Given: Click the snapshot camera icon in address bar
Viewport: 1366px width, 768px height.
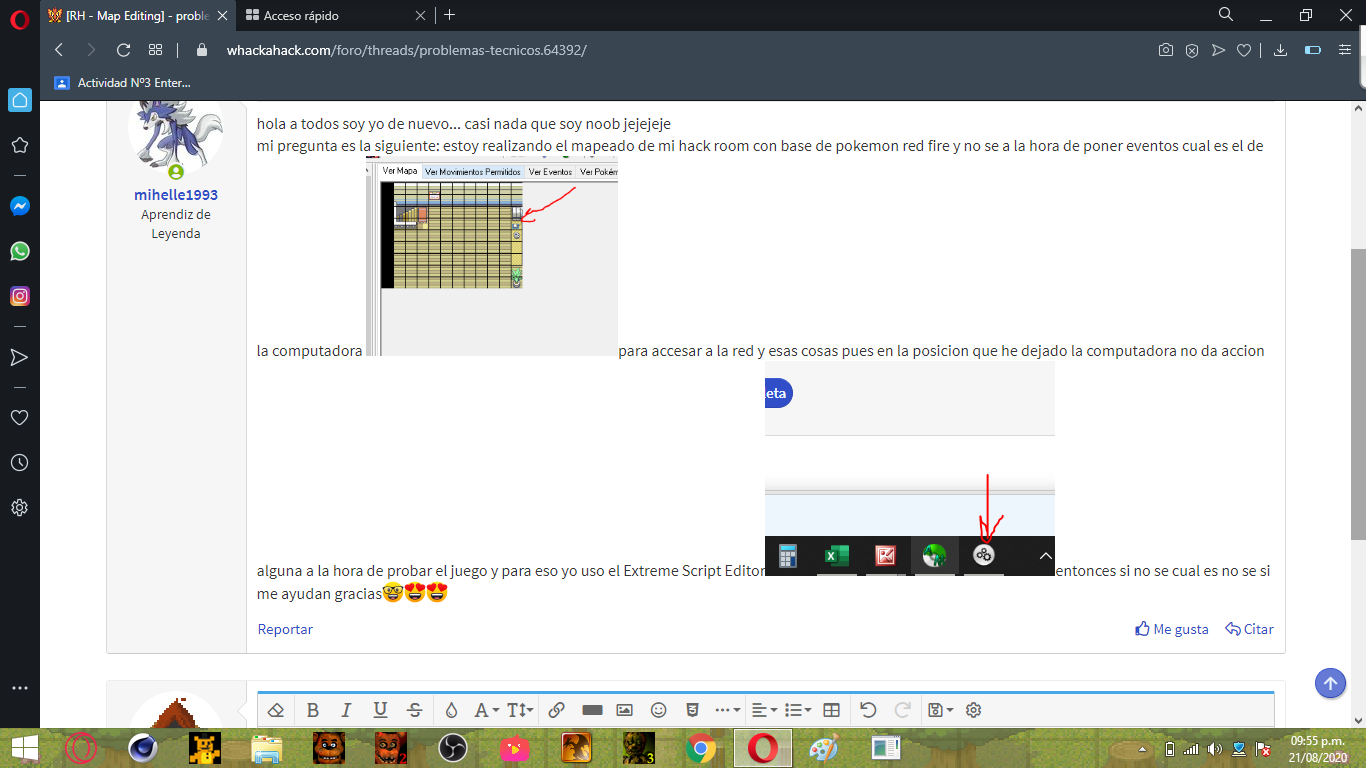Looking at the screenshot, I should pos(1165,50).
